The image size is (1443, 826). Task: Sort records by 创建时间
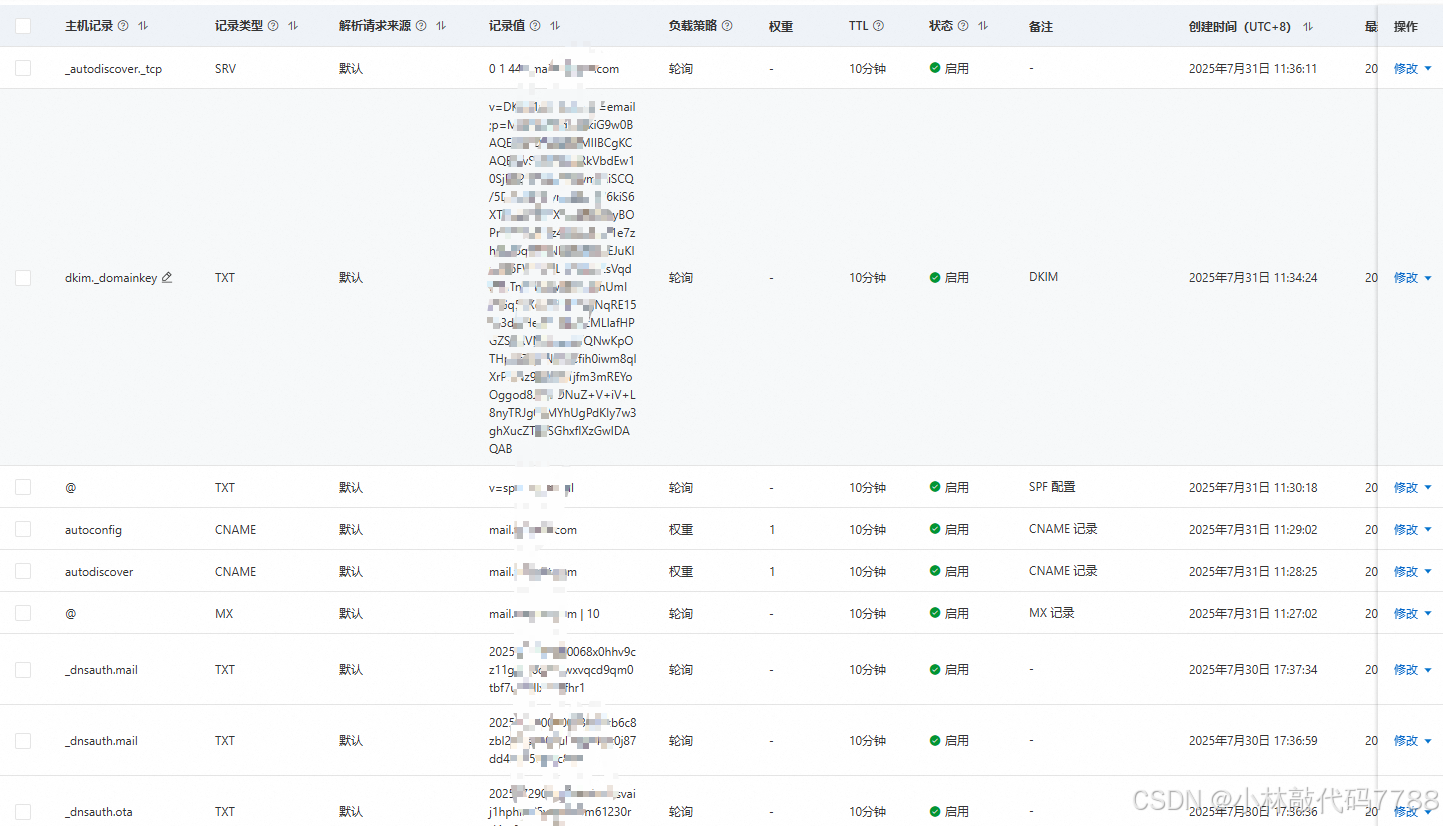[1307, 25]
